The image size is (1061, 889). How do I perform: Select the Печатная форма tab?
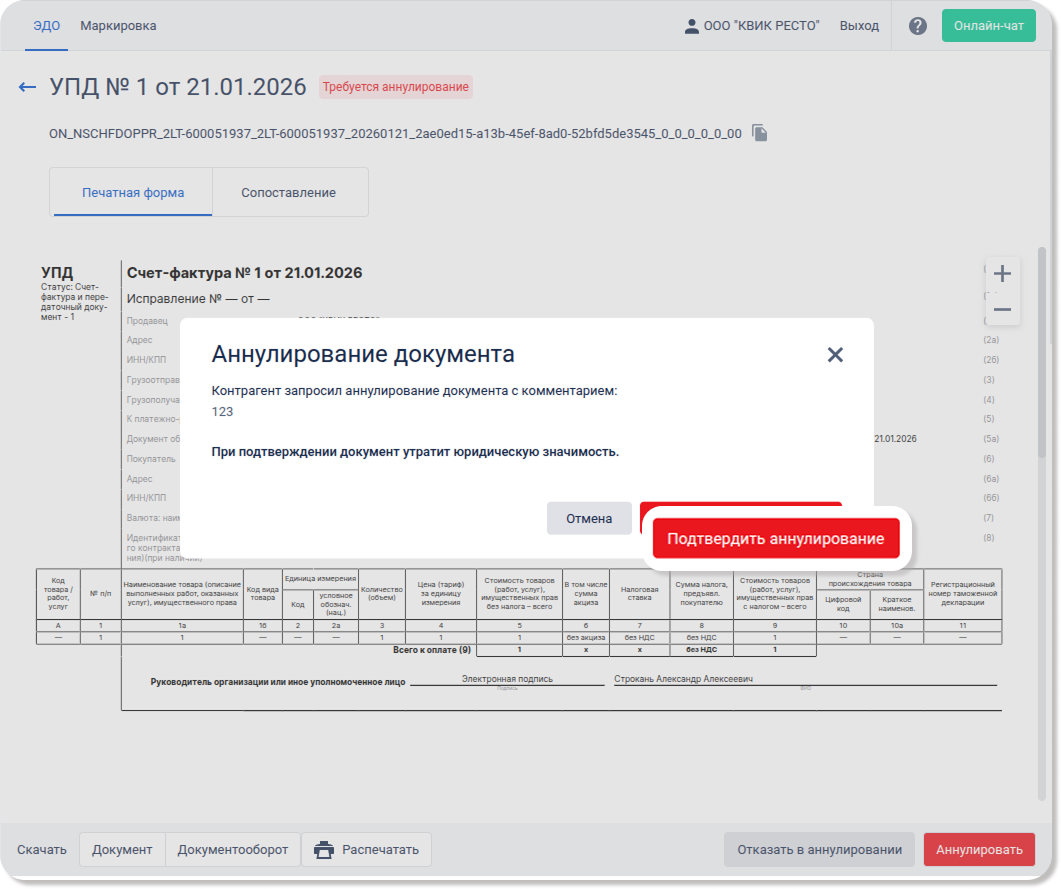(x=133, y=192)
